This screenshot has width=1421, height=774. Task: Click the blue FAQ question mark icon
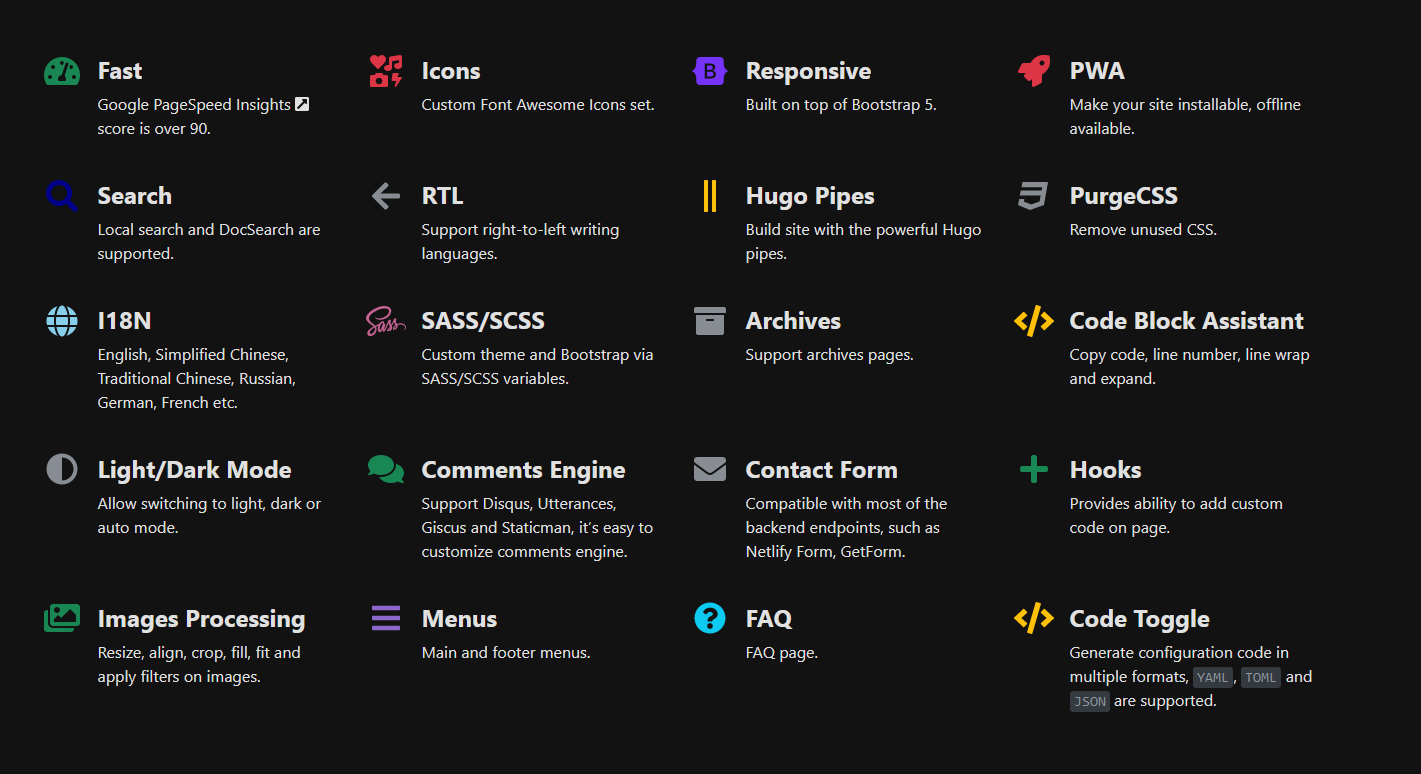[710, 619]
